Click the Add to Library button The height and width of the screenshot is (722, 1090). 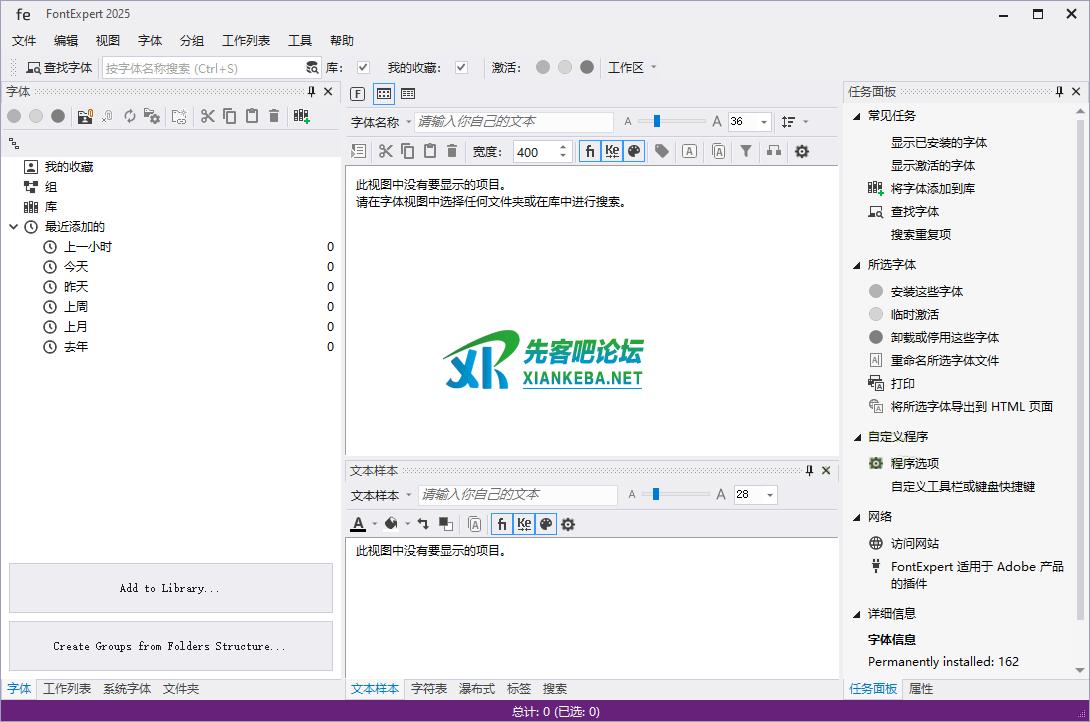click(170, 588)
